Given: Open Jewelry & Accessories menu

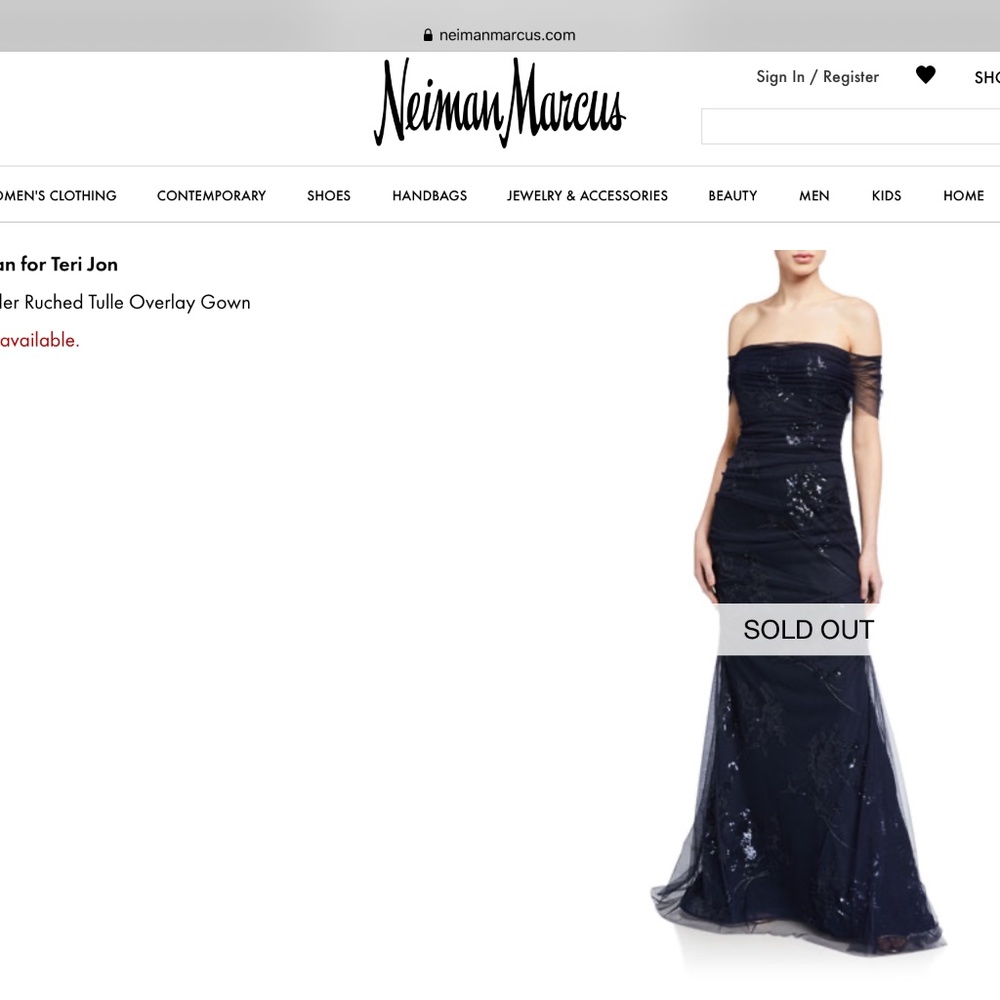Looking at the screenshot, I should [587, 196].
